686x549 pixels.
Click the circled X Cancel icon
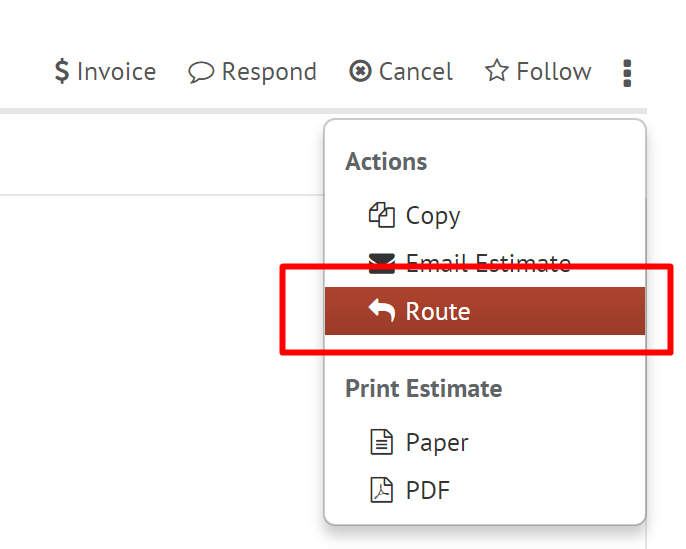360,72
